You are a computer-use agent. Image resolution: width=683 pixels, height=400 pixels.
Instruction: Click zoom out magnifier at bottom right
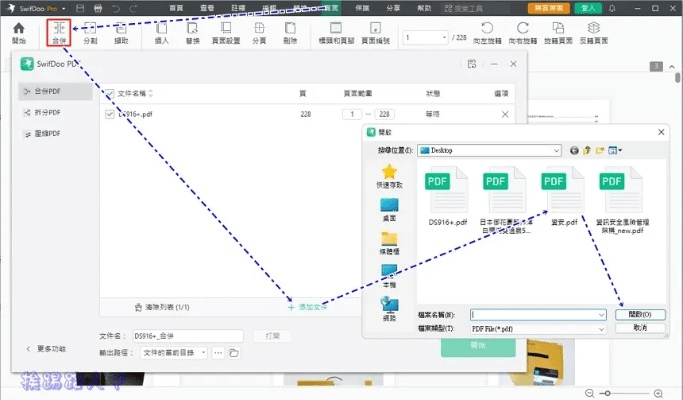(589, 393)
